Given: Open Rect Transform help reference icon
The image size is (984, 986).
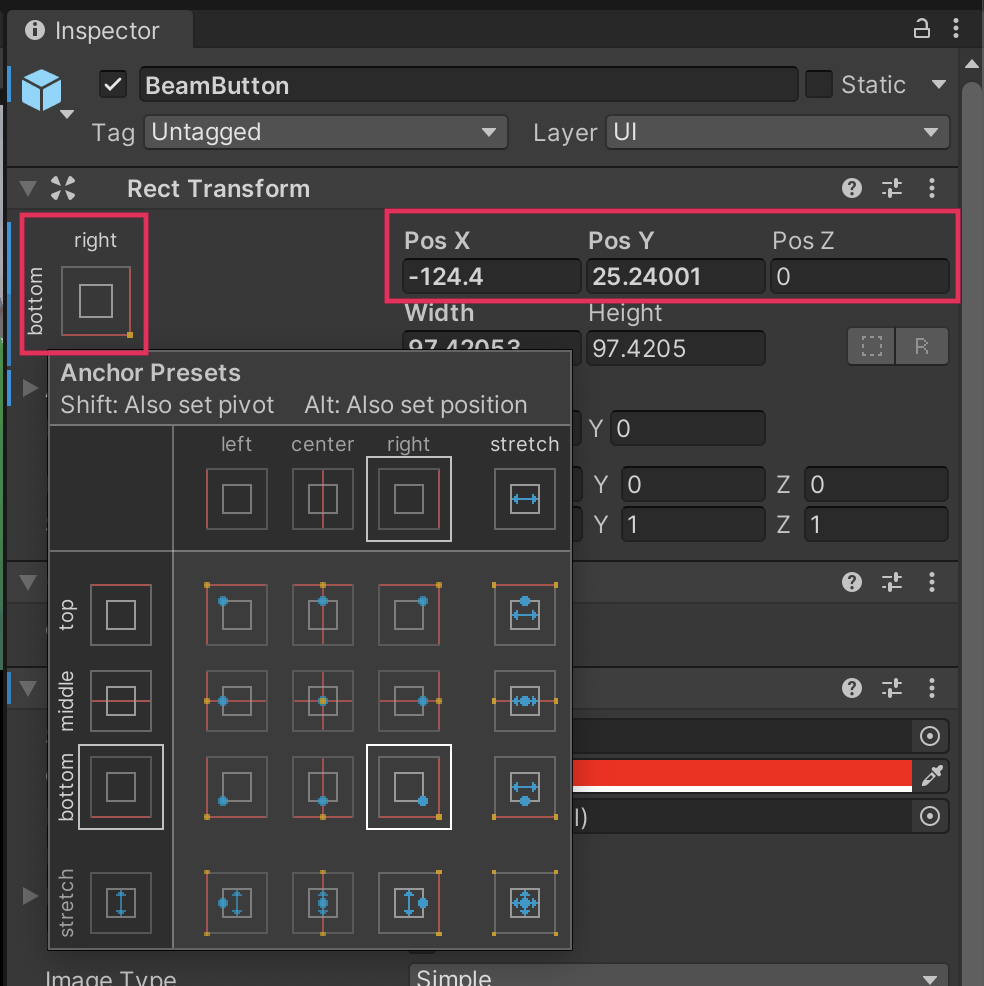Looking at the screenshot, I should point(852,188).
